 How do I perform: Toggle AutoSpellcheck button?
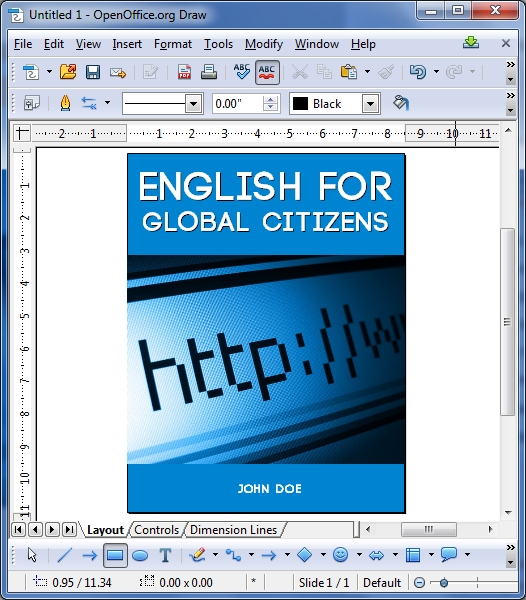[x=267, y=72]
